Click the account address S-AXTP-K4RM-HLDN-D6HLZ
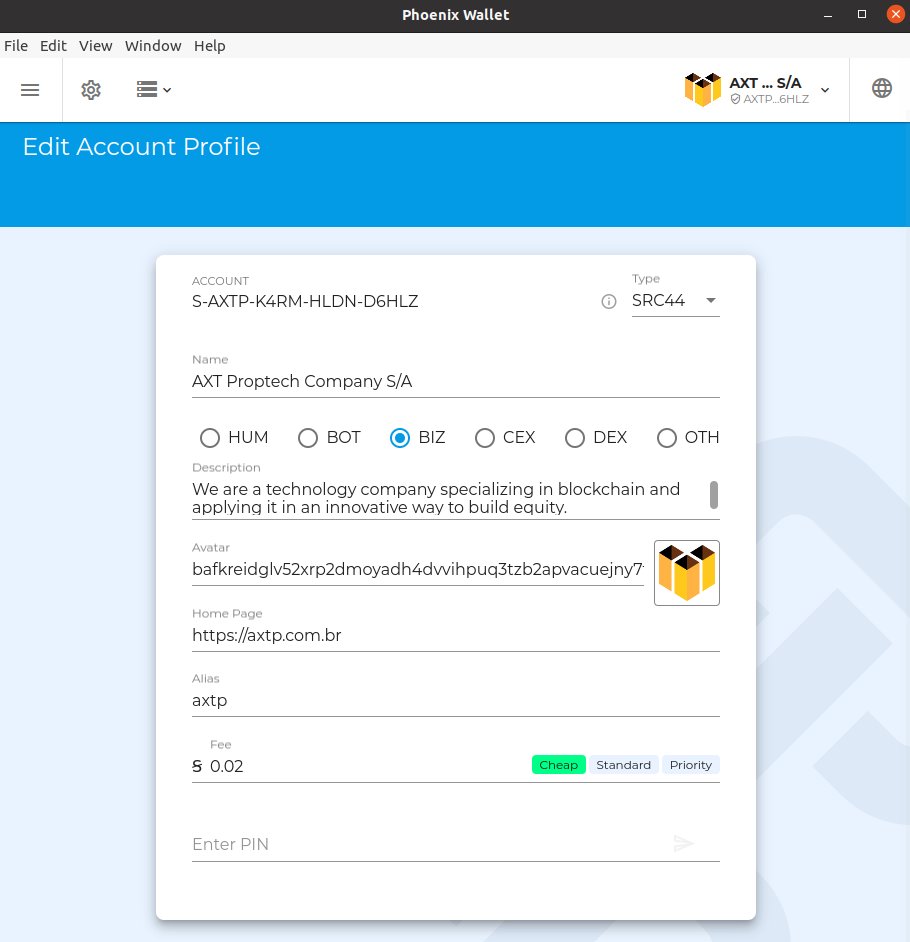The height and width of the screenshot is (942, 910). click(305, 302)
